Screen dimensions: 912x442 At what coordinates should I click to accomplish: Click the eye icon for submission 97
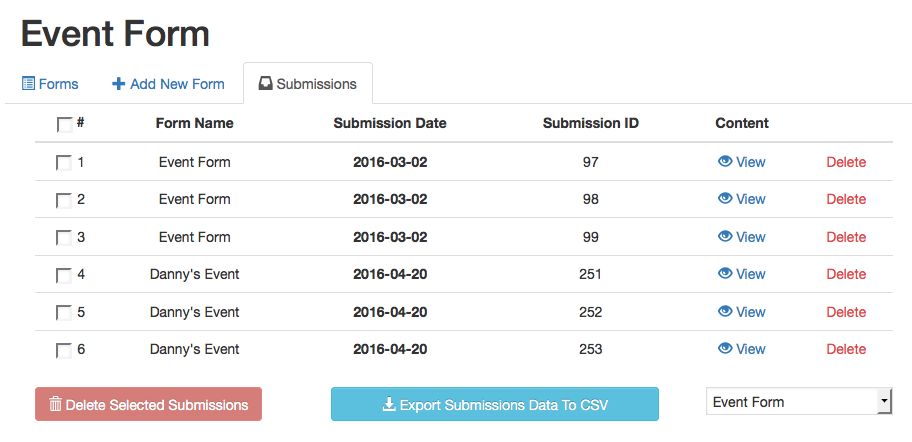[725, 161]
